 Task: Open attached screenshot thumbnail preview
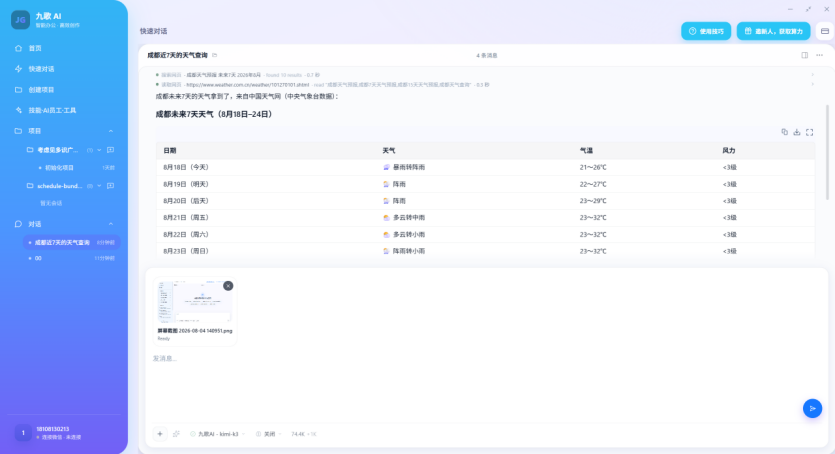[195, 301]
